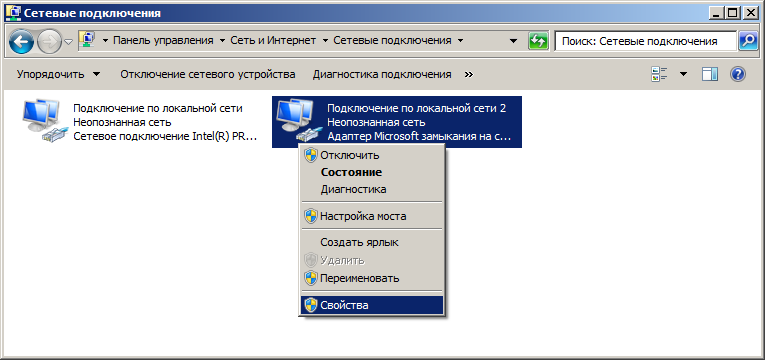Image resolution: width=765 pixels, height=360 pixels.
Task: Open recent pages dropdown beside Forward arrow
Action: click(x=69, y=42)
